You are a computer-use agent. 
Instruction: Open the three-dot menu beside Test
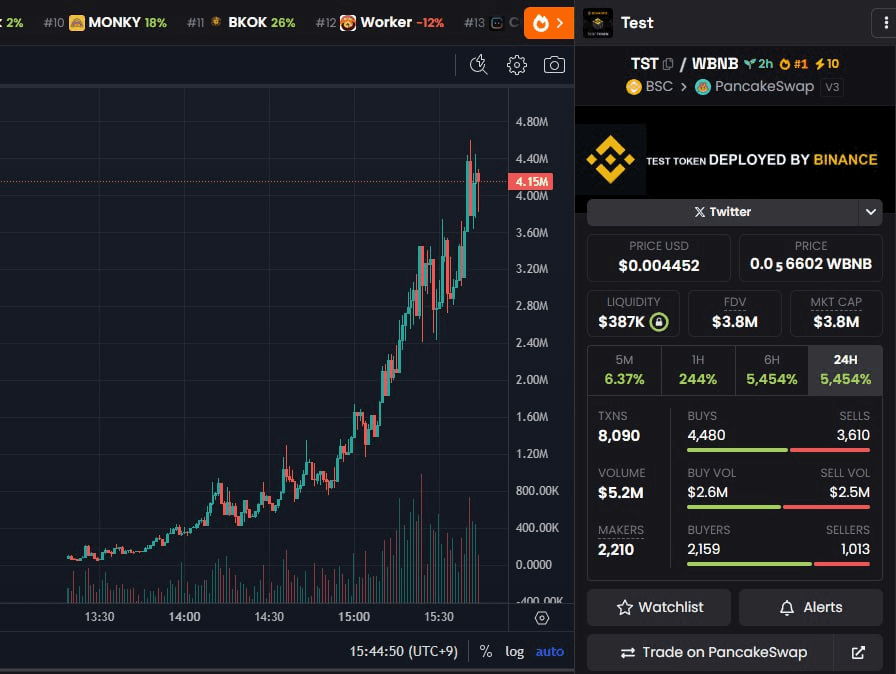pyautogui.click(x=885, y=23)
